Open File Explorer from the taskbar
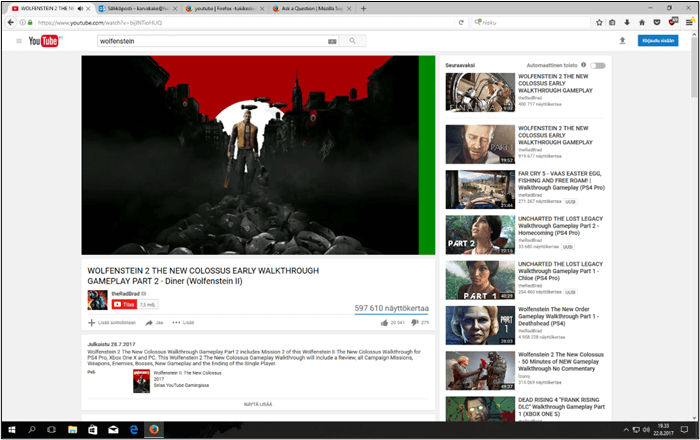 (72, 430)
